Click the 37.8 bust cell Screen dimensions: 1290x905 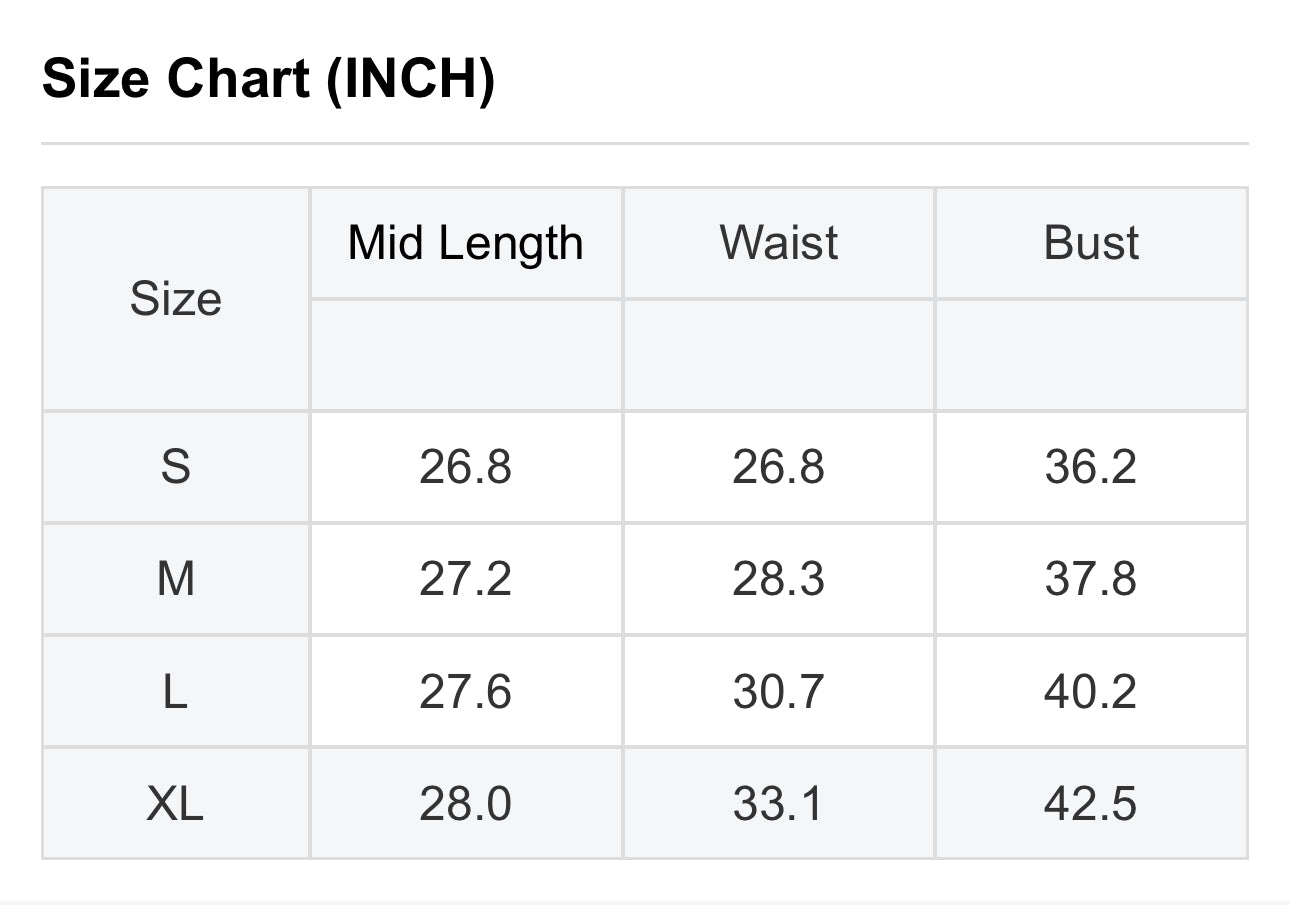1091,579
